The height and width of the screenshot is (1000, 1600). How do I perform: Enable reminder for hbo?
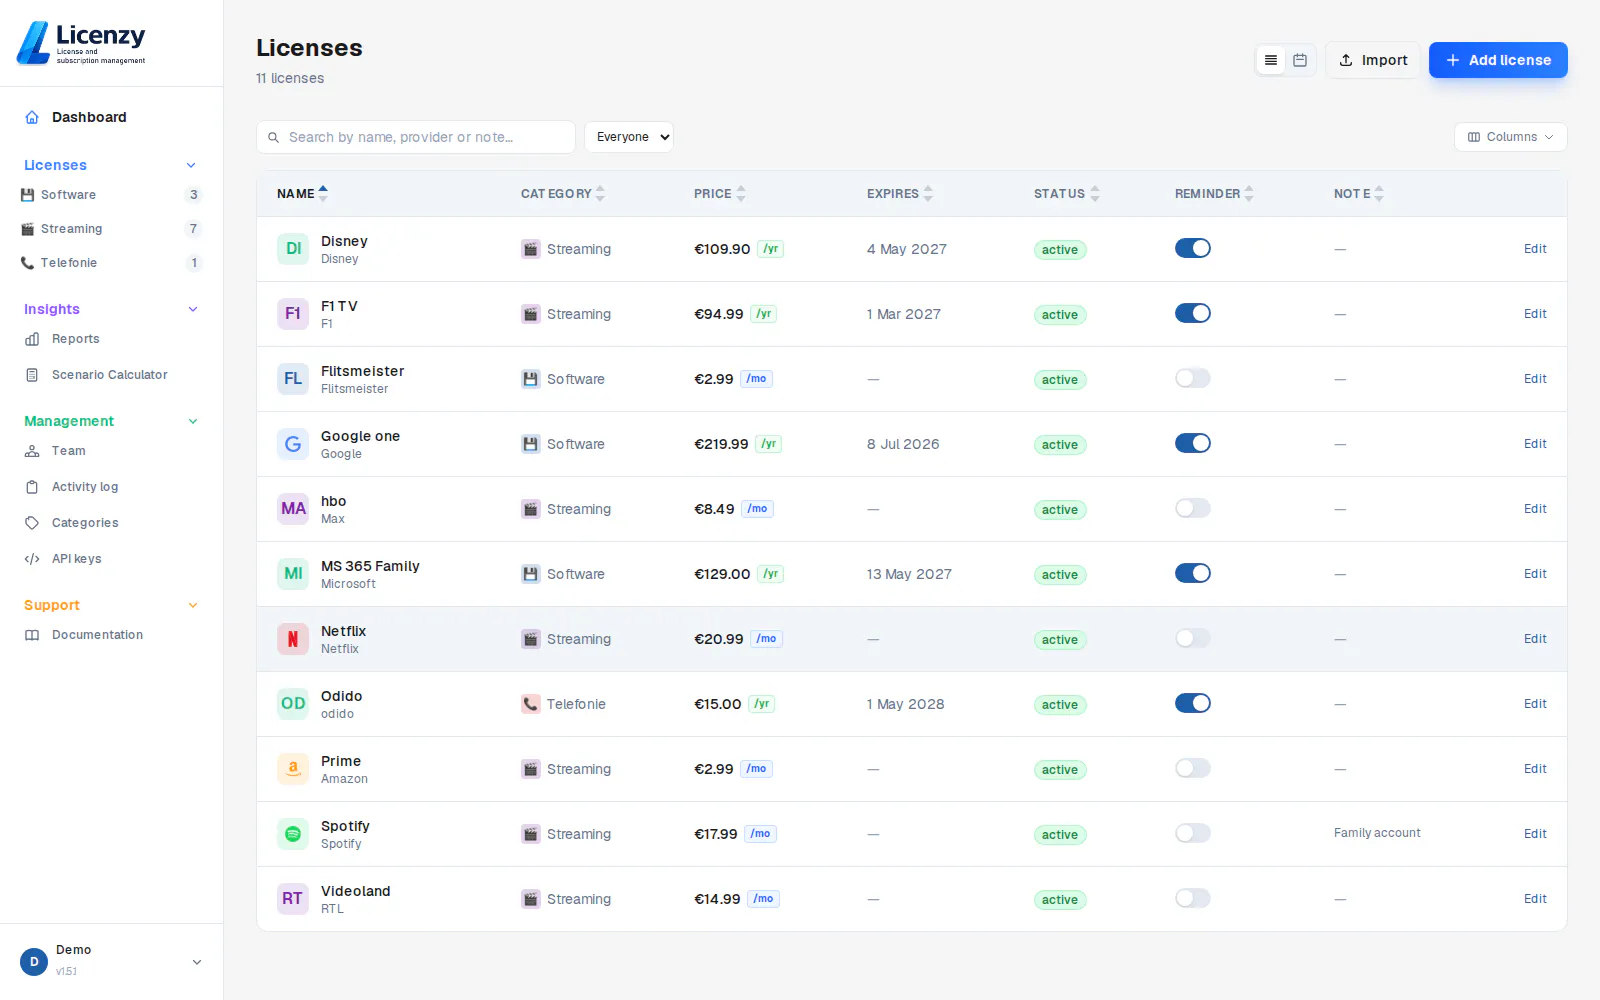tap(1192, 508)
